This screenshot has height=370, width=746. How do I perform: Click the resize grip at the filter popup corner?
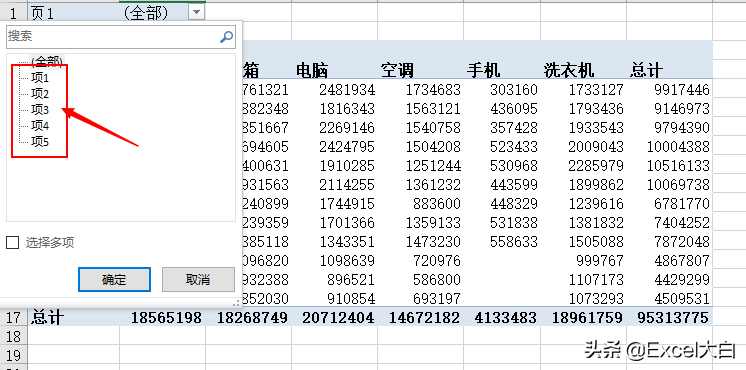(x=236, y=302)
